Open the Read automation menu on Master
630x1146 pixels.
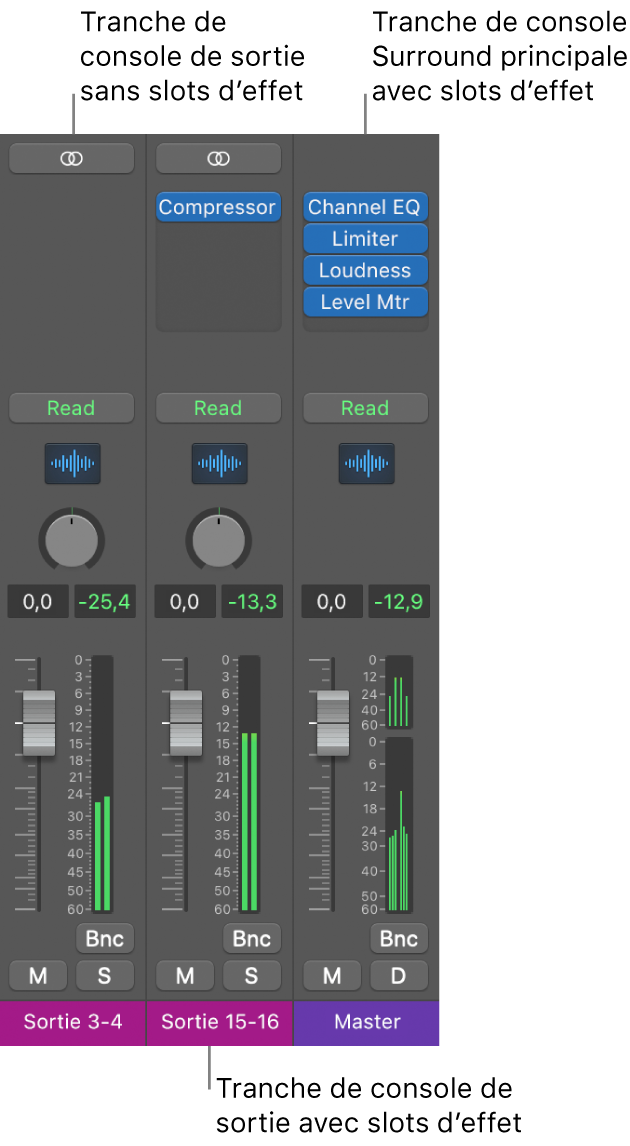[365, 408]
